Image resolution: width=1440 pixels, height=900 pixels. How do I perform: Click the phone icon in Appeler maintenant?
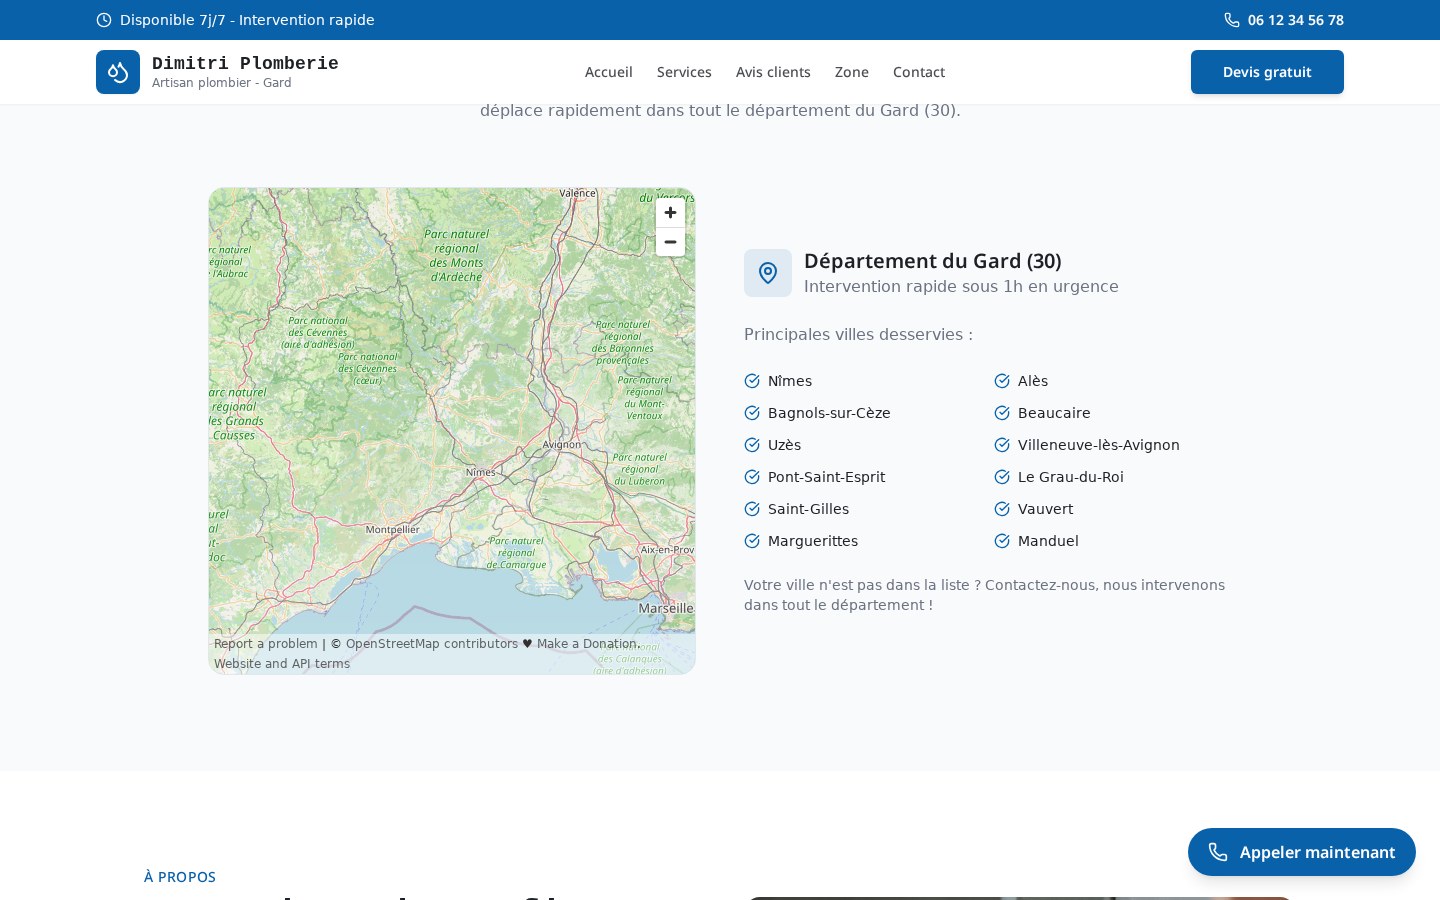click(1218, 852)
